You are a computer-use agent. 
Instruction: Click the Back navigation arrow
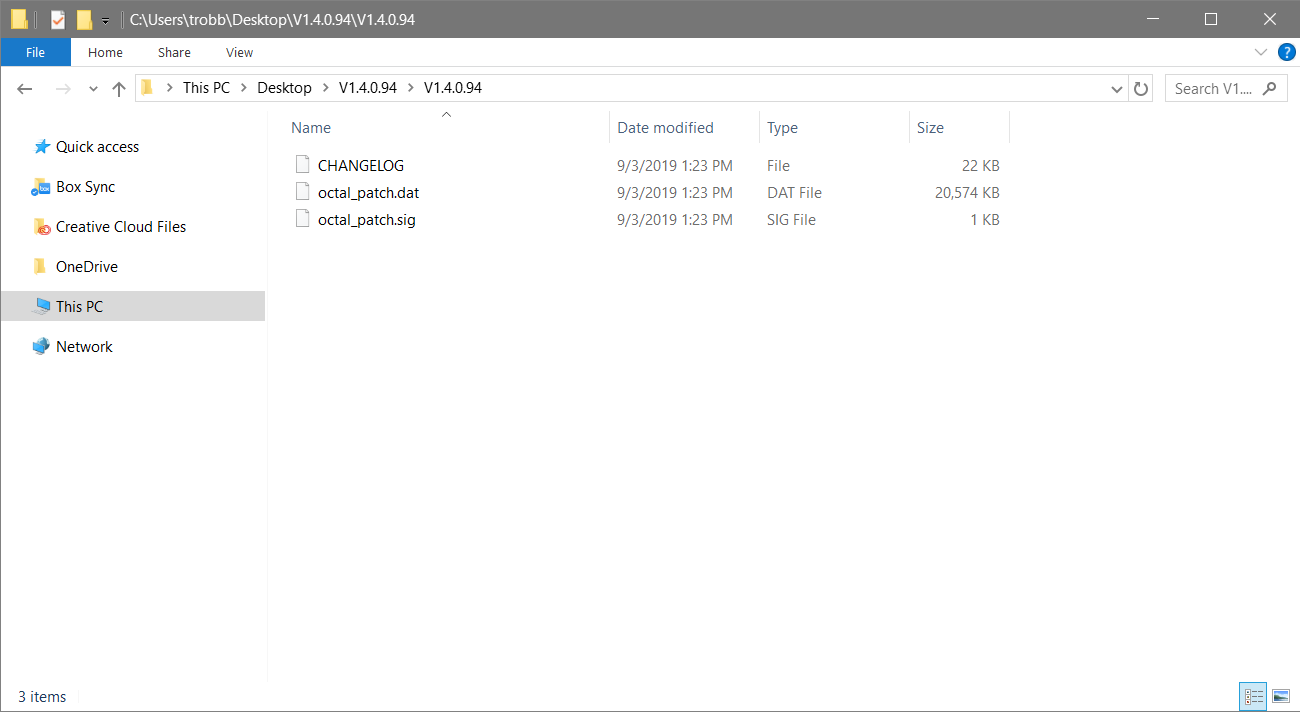[x=26, y=89]
